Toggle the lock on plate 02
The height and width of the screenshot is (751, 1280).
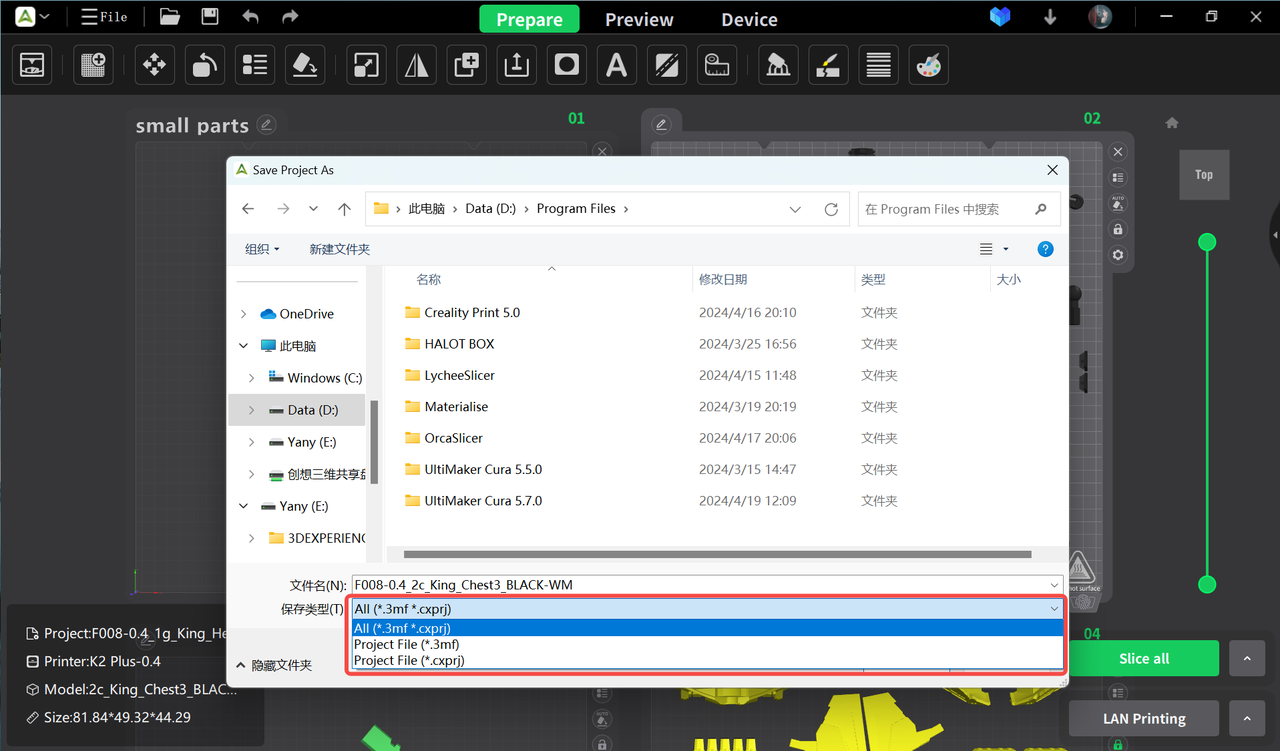click(x=1118, y=229)
